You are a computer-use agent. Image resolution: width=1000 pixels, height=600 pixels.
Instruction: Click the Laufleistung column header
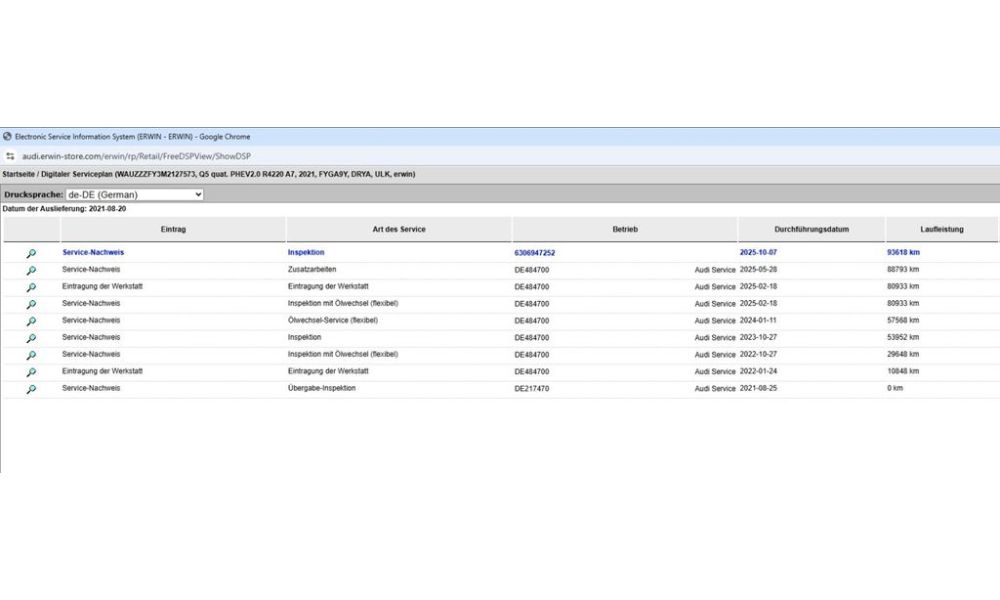941,230
